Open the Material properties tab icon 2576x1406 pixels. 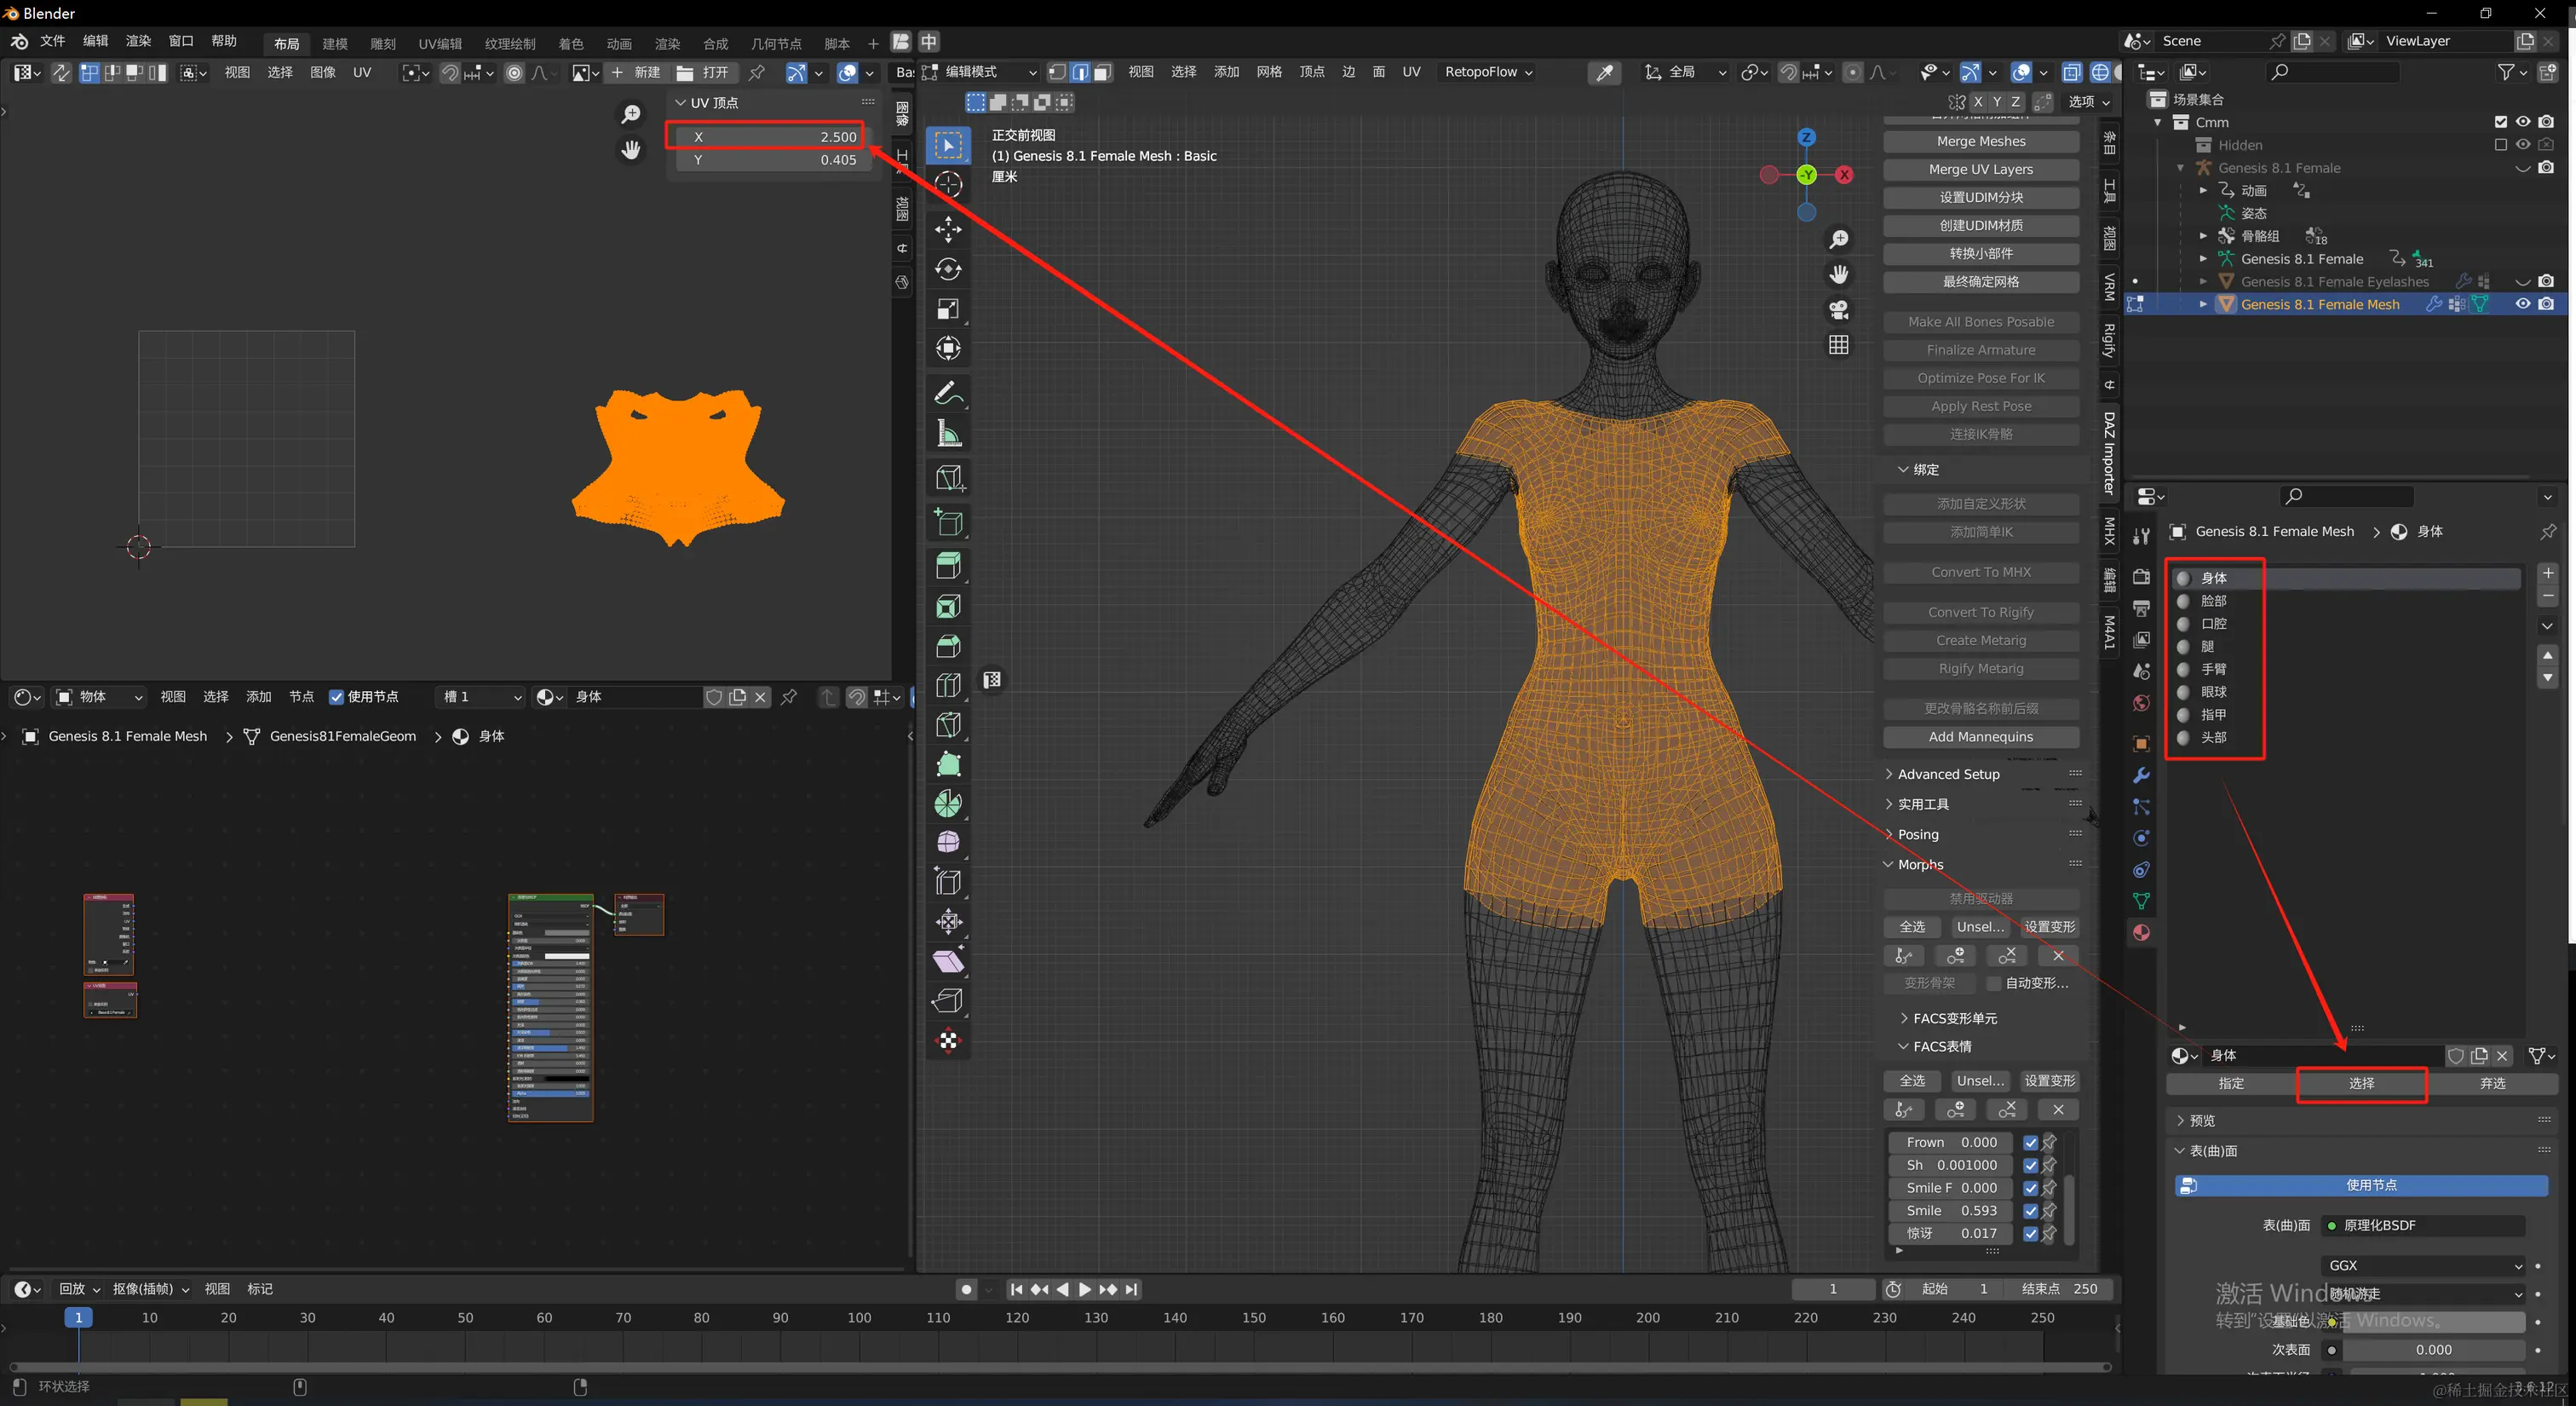(x=2141, y=932)
